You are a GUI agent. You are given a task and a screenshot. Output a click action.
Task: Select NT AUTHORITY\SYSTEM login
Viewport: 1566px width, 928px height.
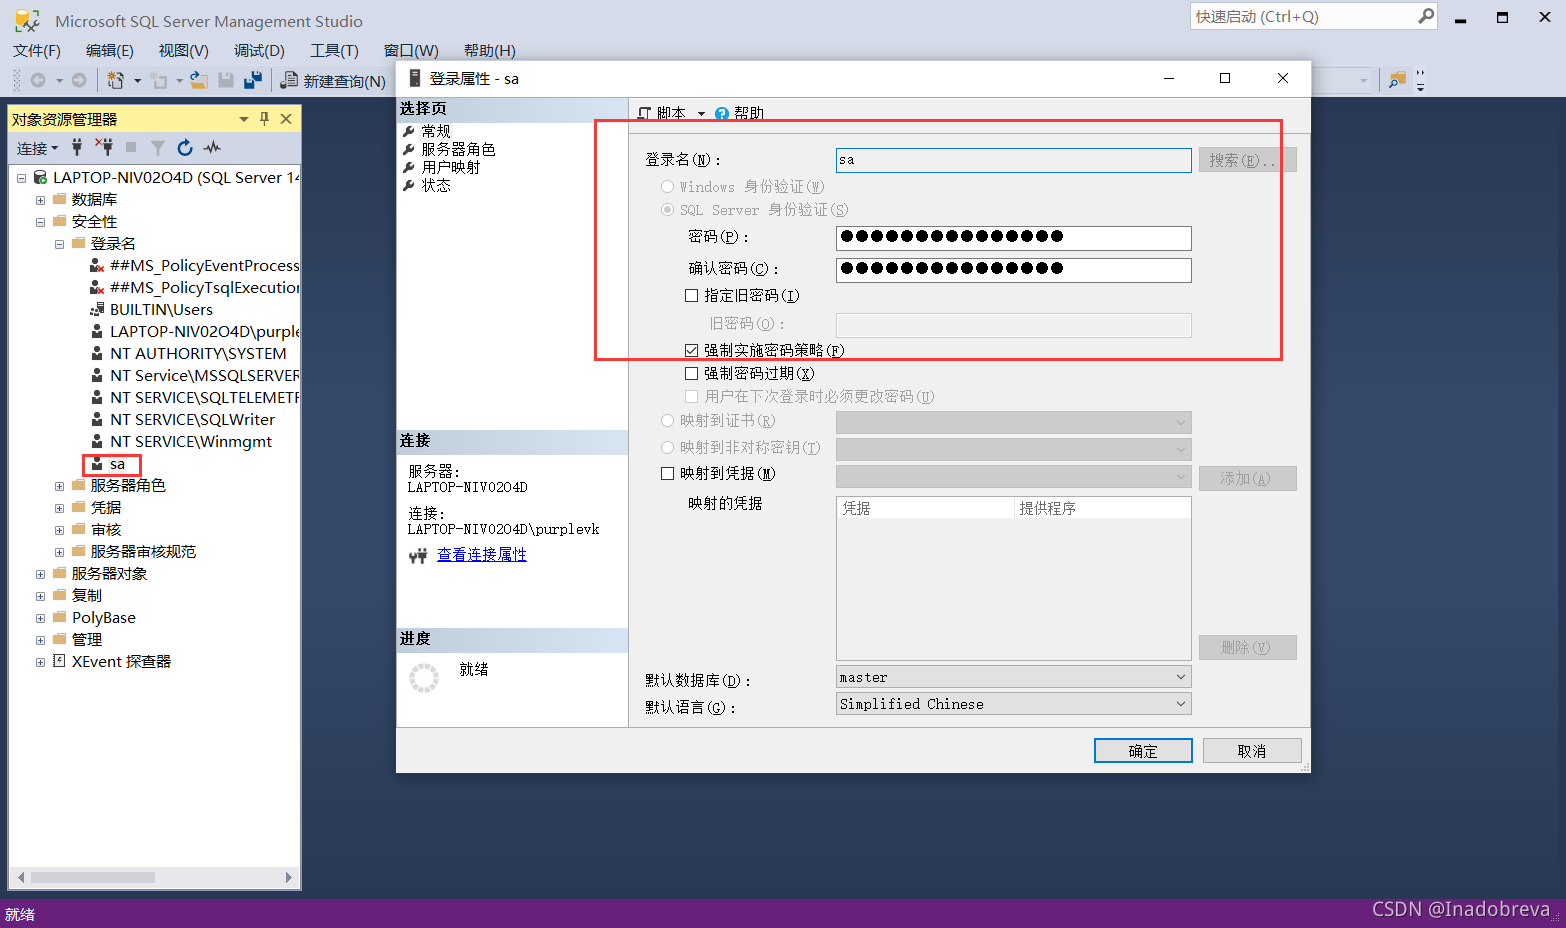pos(198,353)
